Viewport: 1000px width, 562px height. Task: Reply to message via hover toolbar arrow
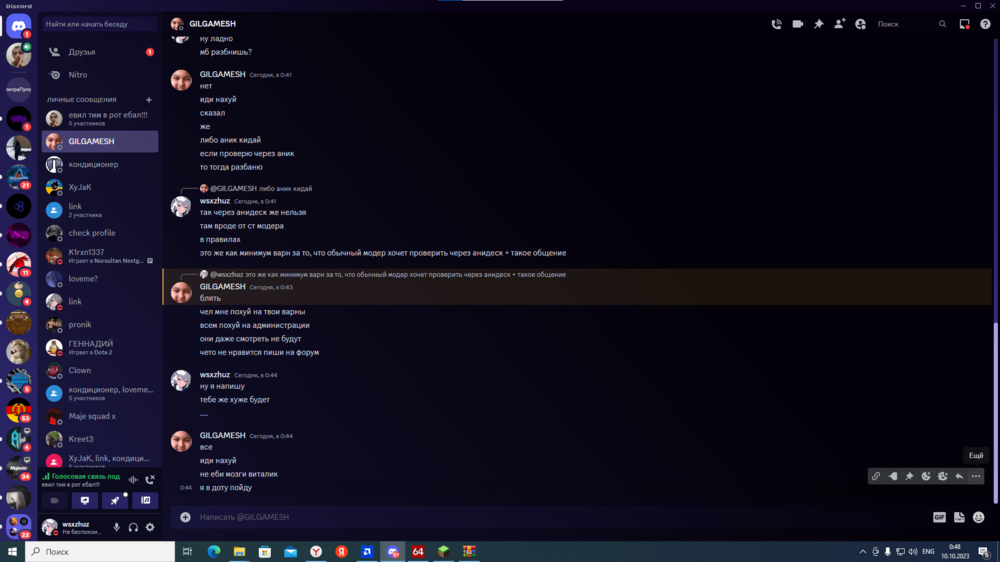click(959, 476)
